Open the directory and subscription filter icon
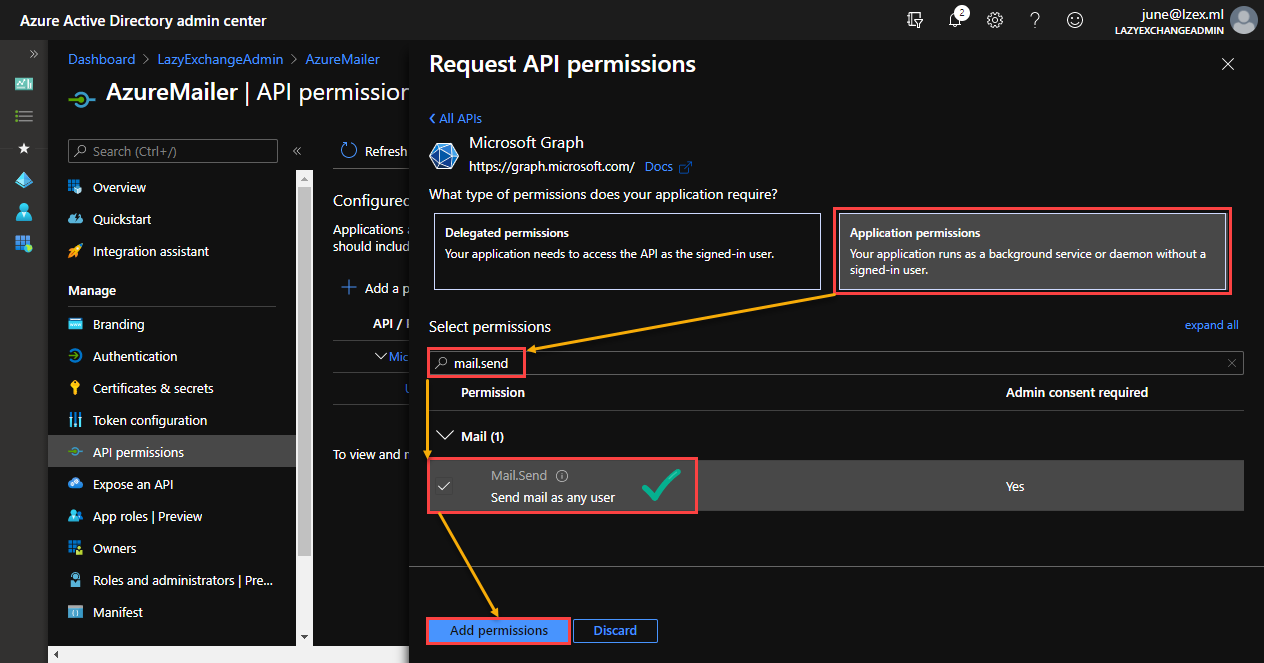This screenshot has width=1264, height=663. pyautogui.click(x=913, y=20)
